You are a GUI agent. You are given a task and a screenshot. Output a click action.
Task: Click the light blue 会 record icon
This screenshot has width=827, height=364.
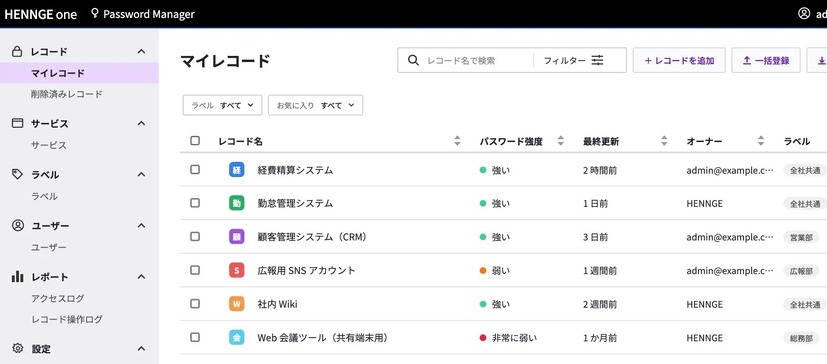[x=237, y=338]
